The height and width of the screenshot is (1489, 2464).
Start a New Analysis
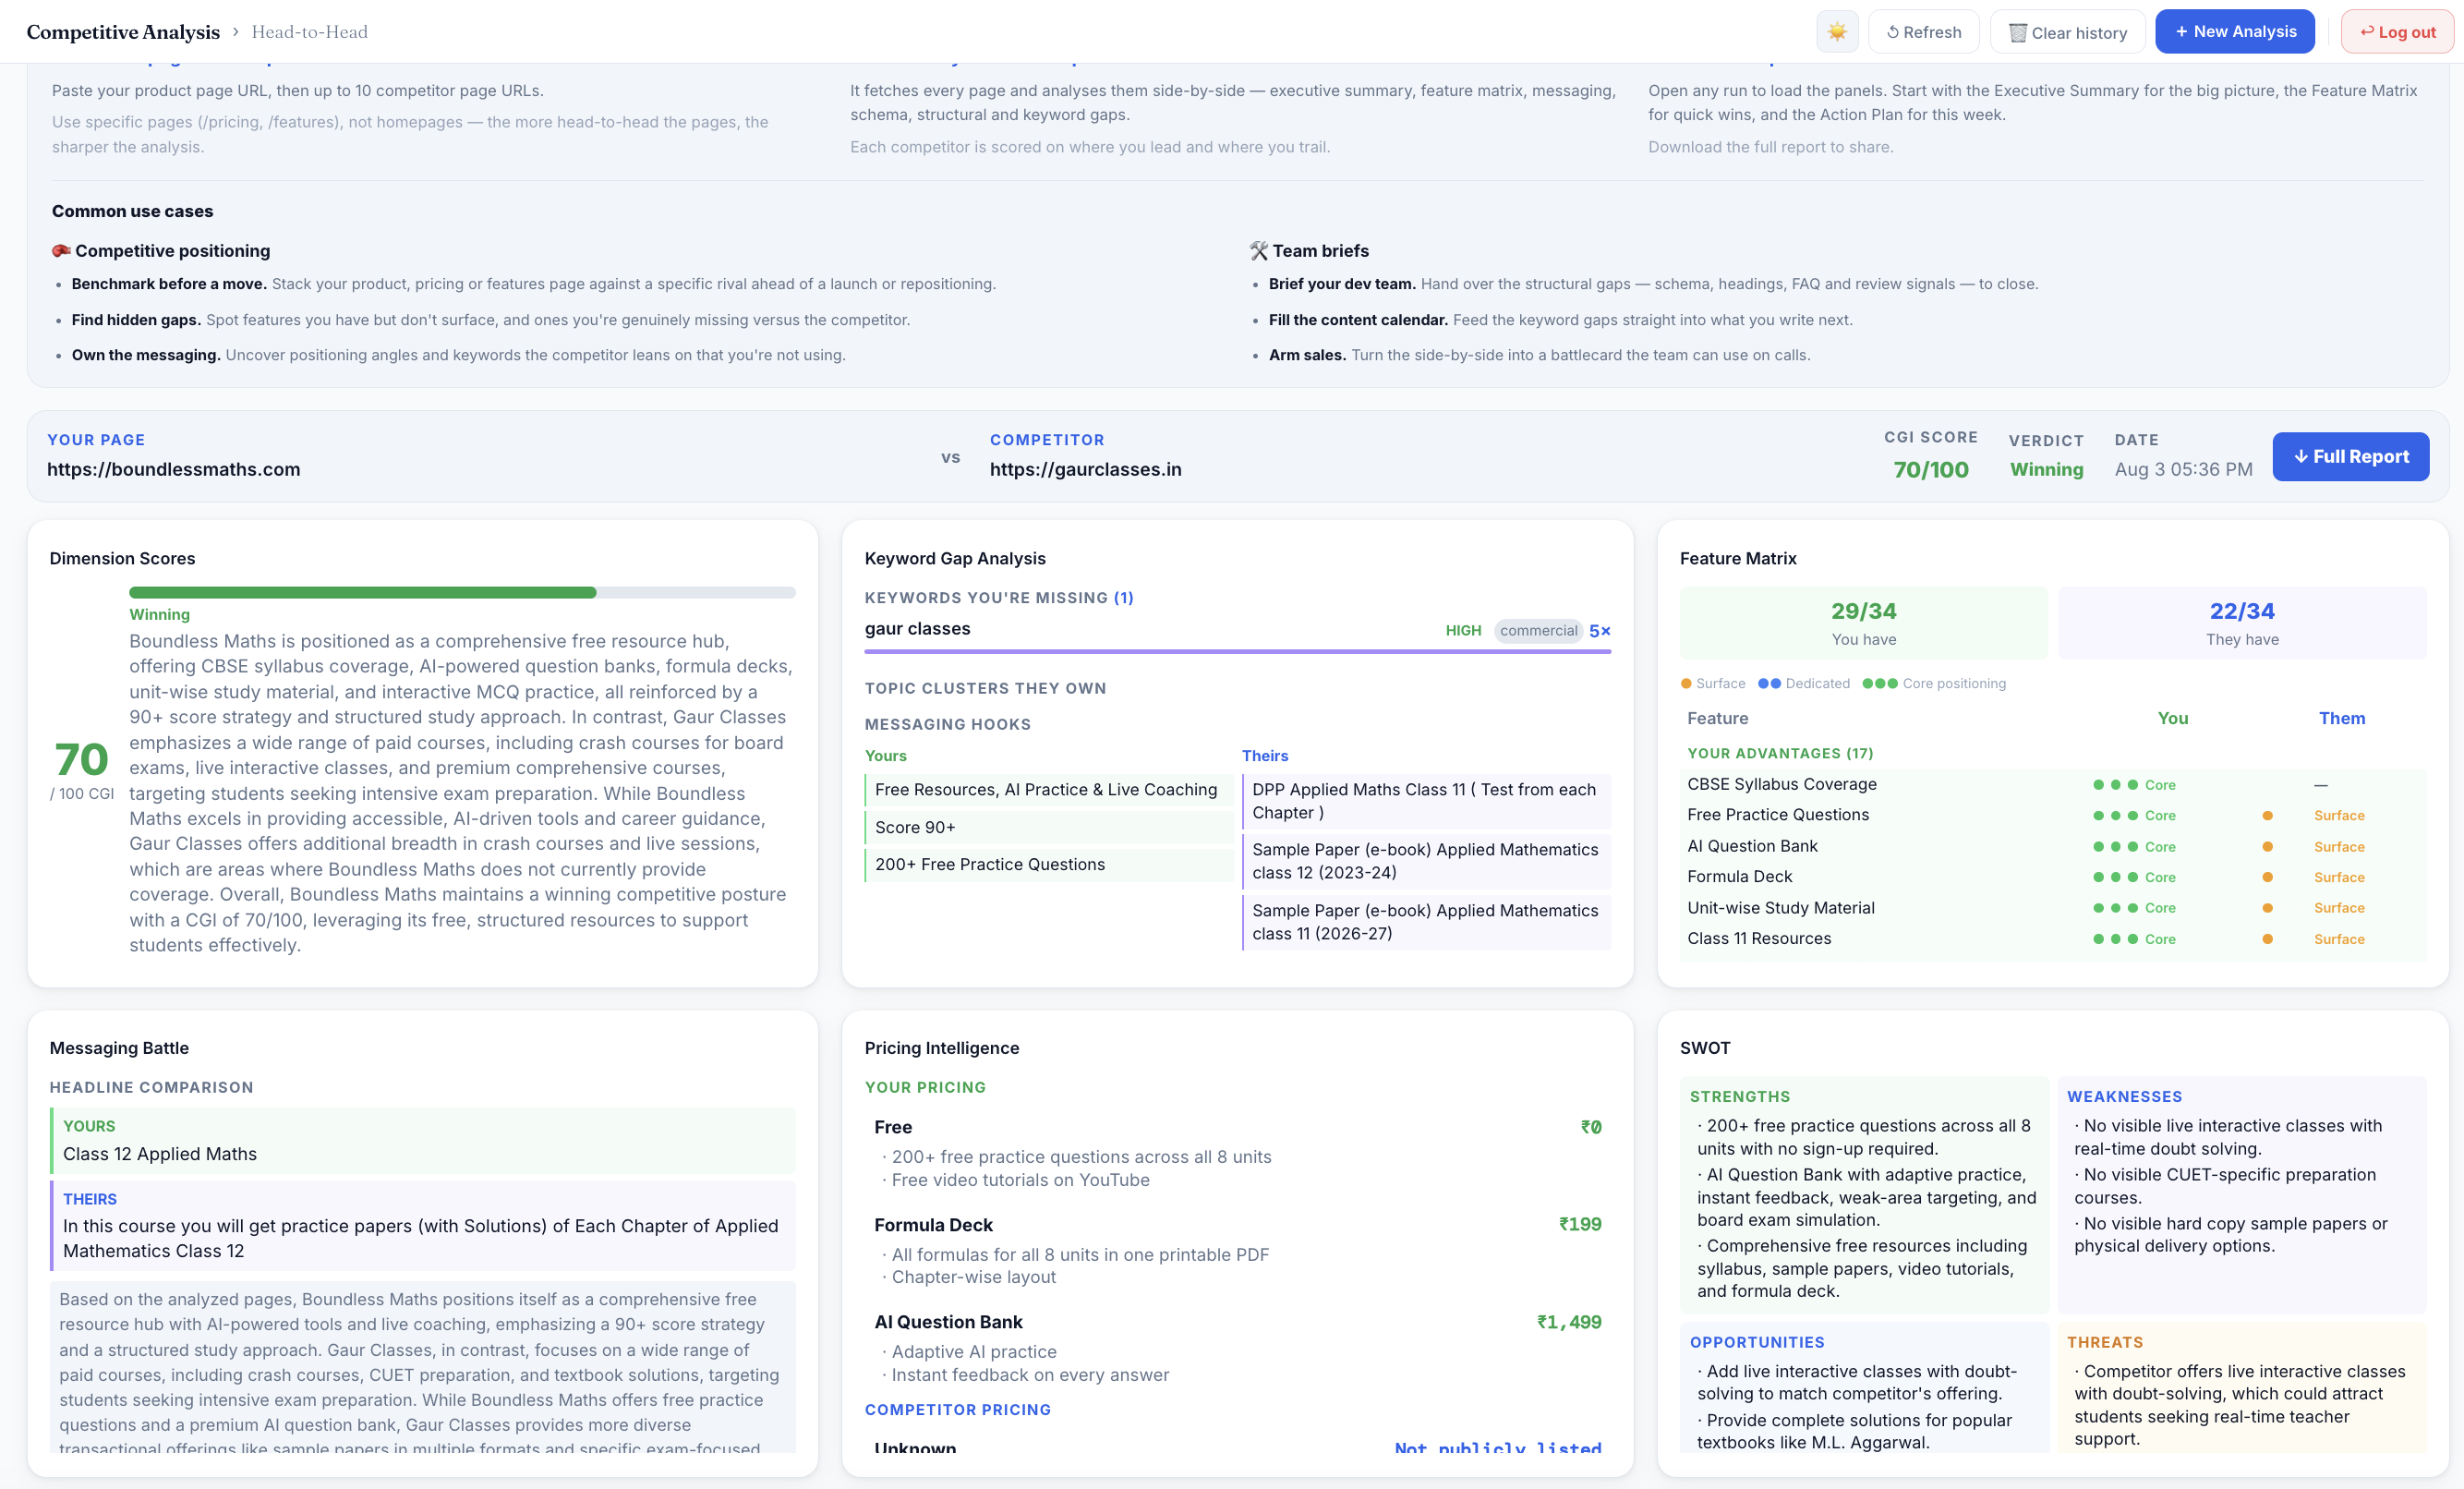[x=2234, y=31]
